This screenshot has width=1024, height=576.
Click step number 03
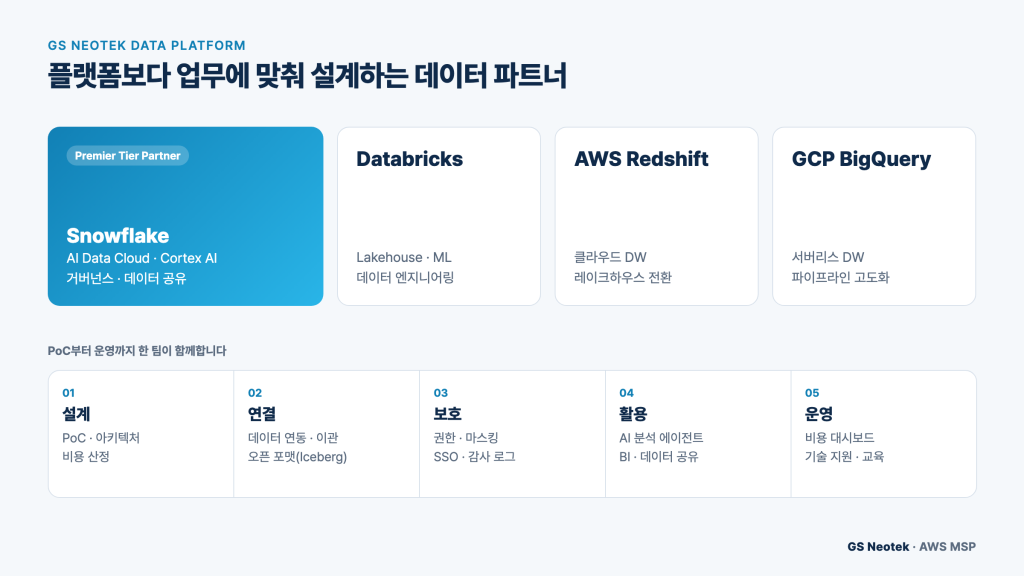[x=441, y=392]
